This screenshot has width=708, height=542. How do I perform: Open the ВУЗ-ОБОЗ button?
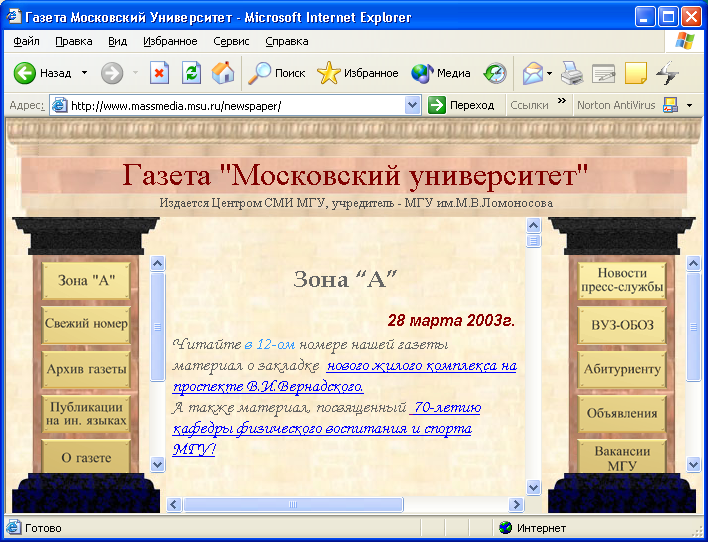click(x=622, y=325)
